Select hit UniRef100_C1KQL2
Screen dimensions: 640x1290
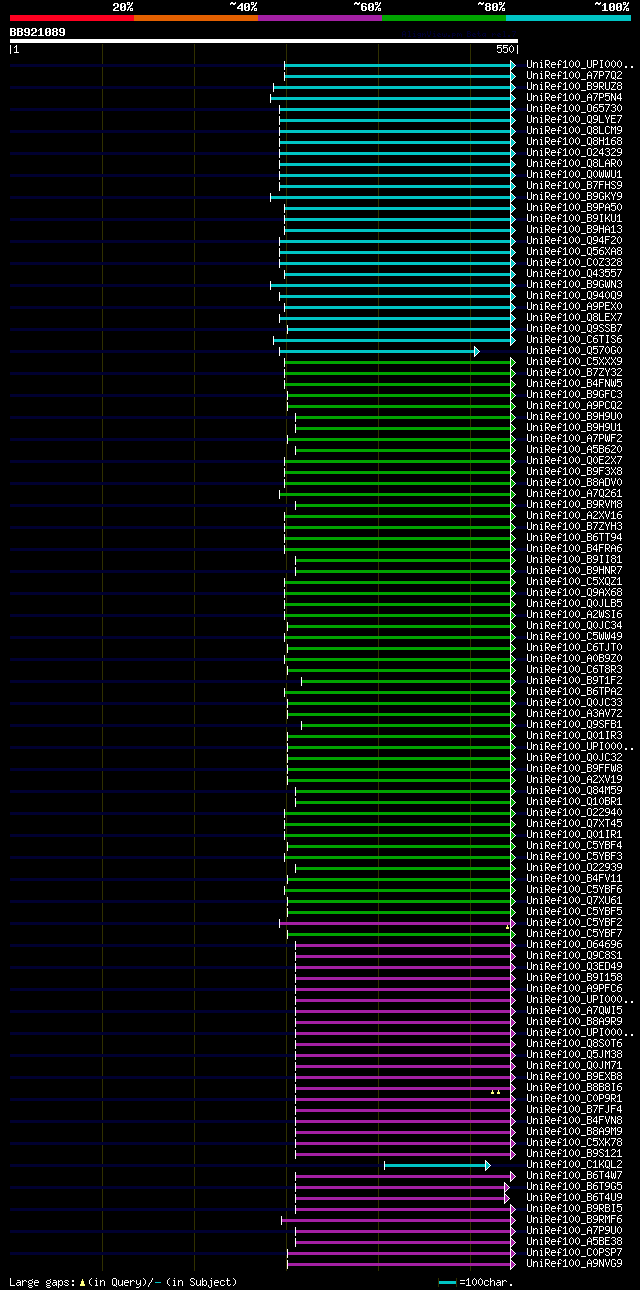point(574,1164)
